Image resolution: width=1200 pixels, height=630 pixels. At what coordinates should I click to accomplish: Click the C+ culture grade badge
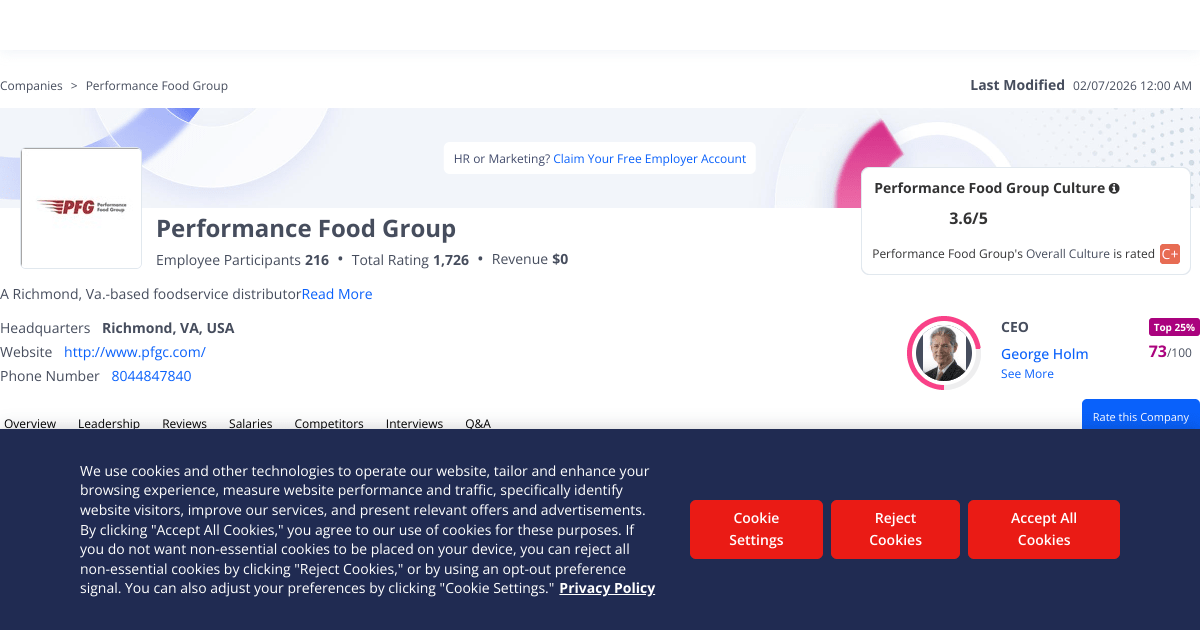(1170, 254)
